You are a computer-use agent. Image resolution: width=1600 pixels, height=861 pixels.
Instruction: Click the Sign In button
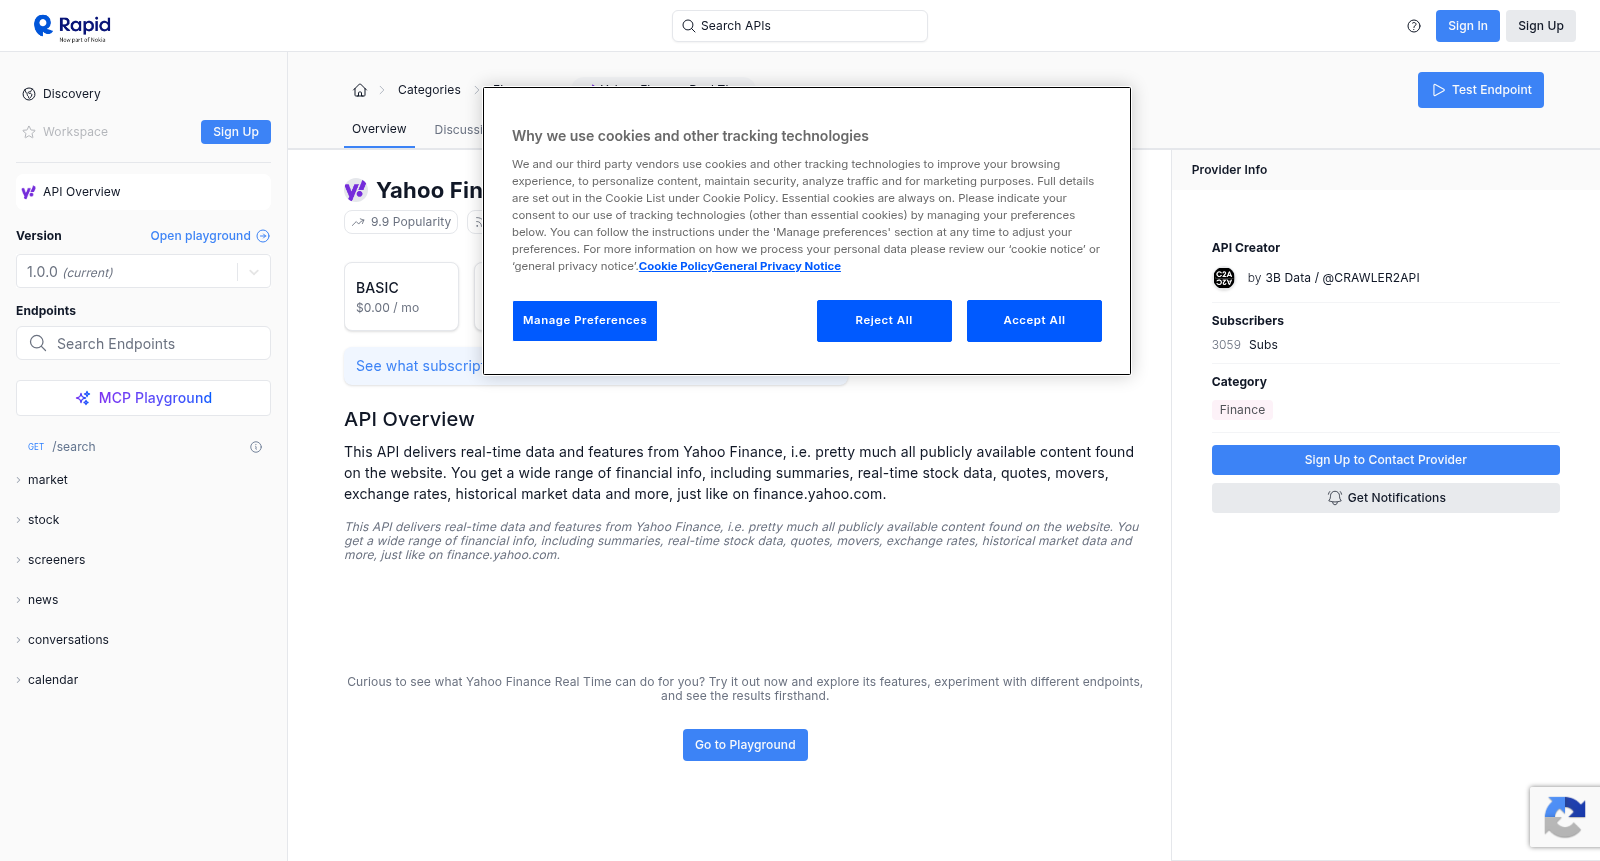coord(1468,26)
